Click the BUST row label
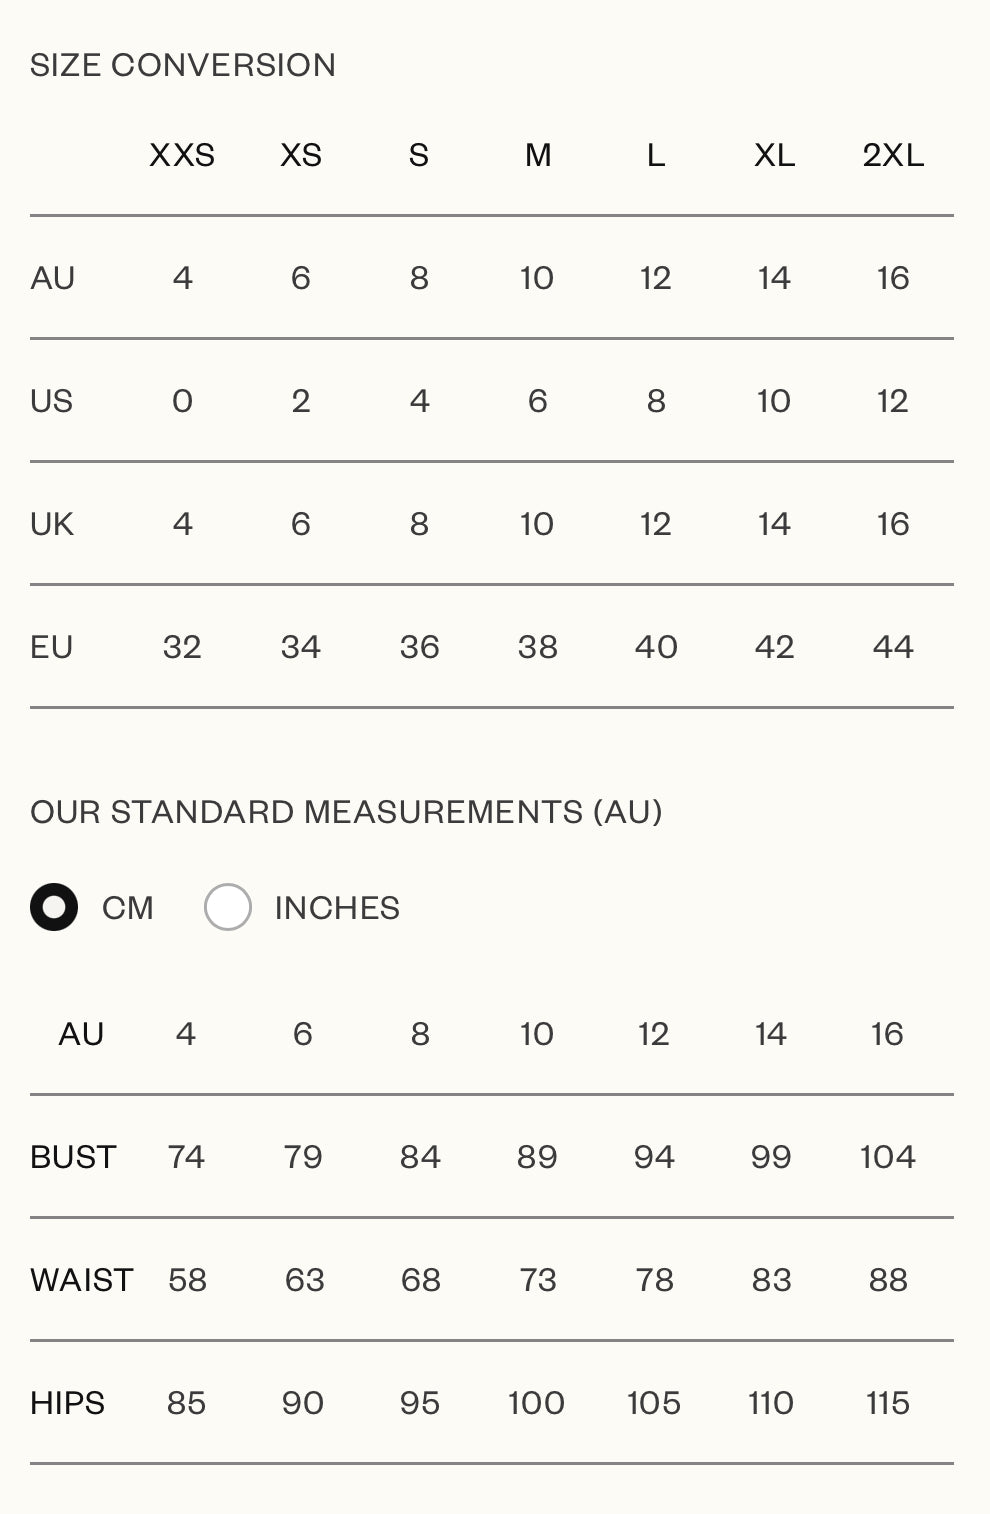This screenshot has width=990, height=1514. (73, 1157)
